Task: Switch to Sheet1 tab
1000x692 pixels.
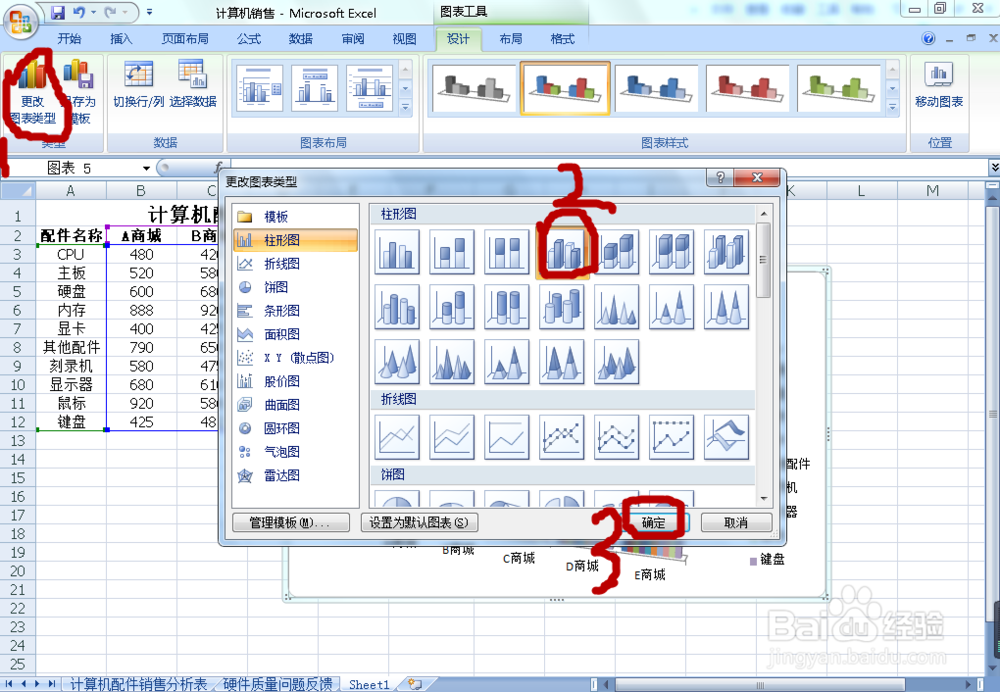Action: click(x=369, y=684)
